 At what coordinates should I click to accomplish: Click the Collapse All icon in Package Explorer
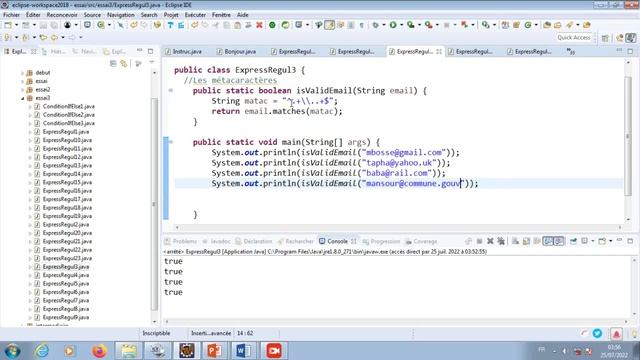point(113,64)
